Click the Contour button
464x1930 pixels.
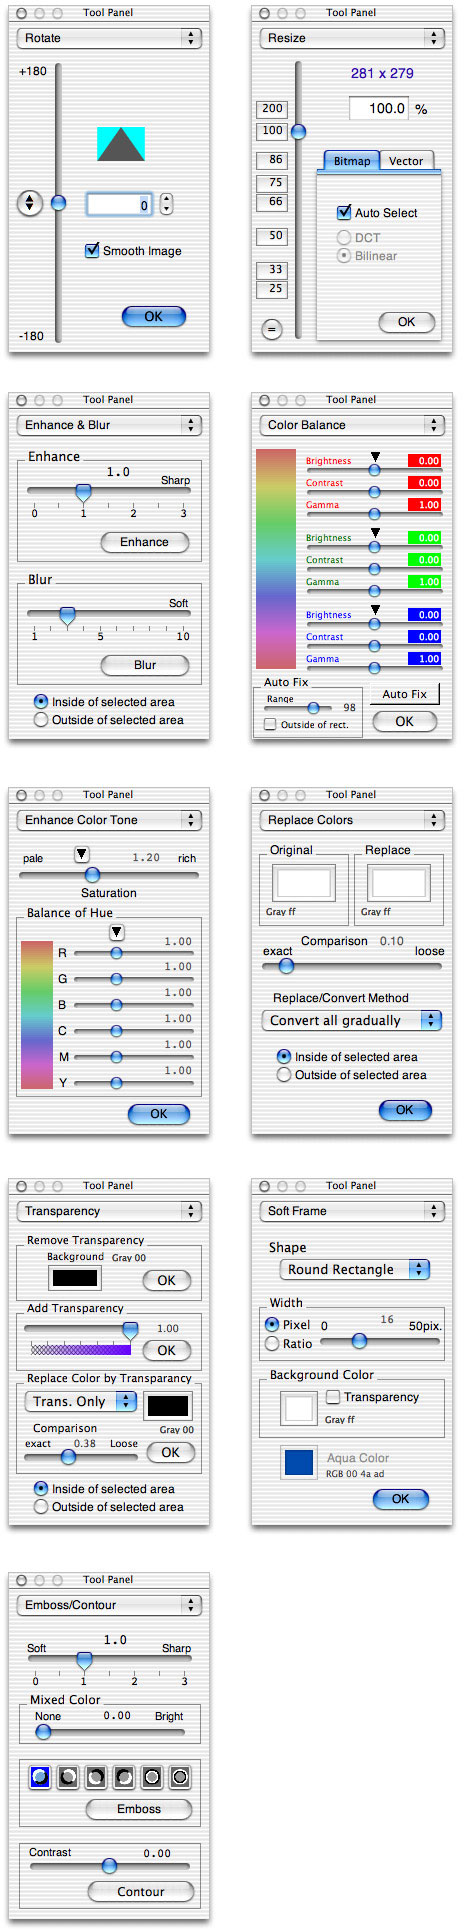[140, 1891]
